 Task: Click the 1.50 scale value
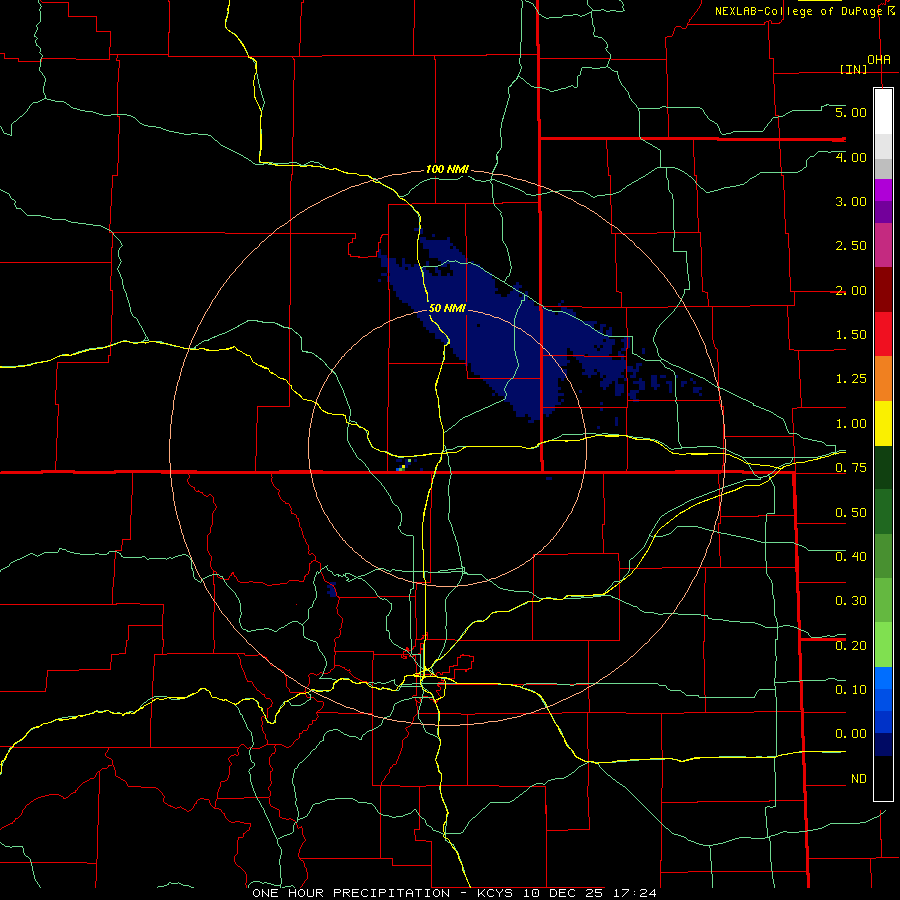tap(851, 335)
